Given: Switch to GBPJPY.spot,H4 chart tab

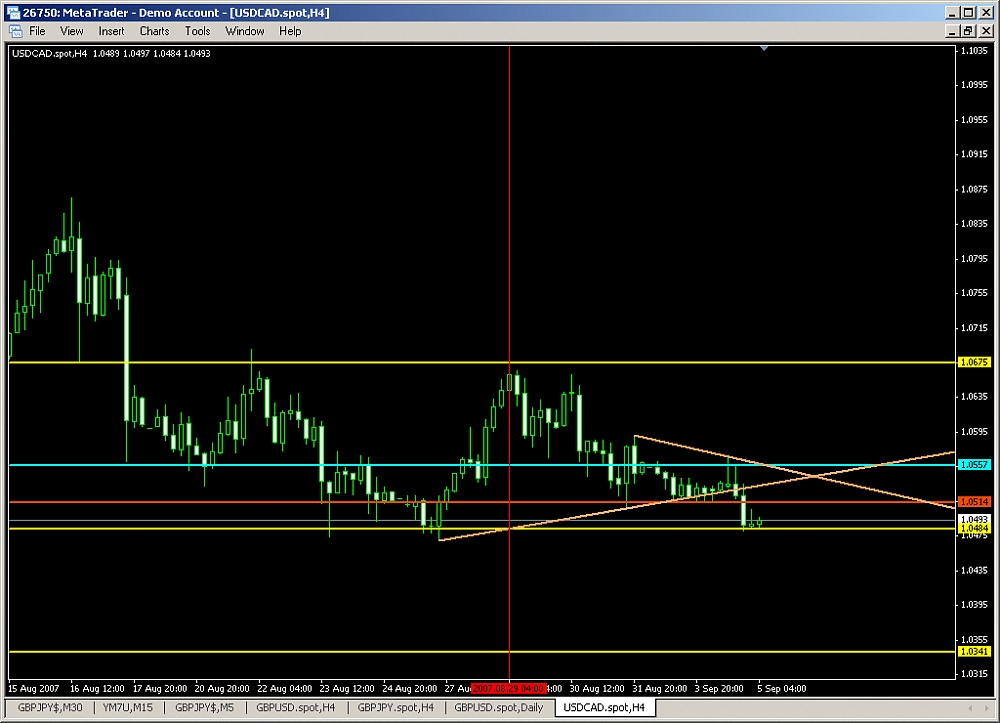Looking at the screenshot, I should (x=395, y=707).
